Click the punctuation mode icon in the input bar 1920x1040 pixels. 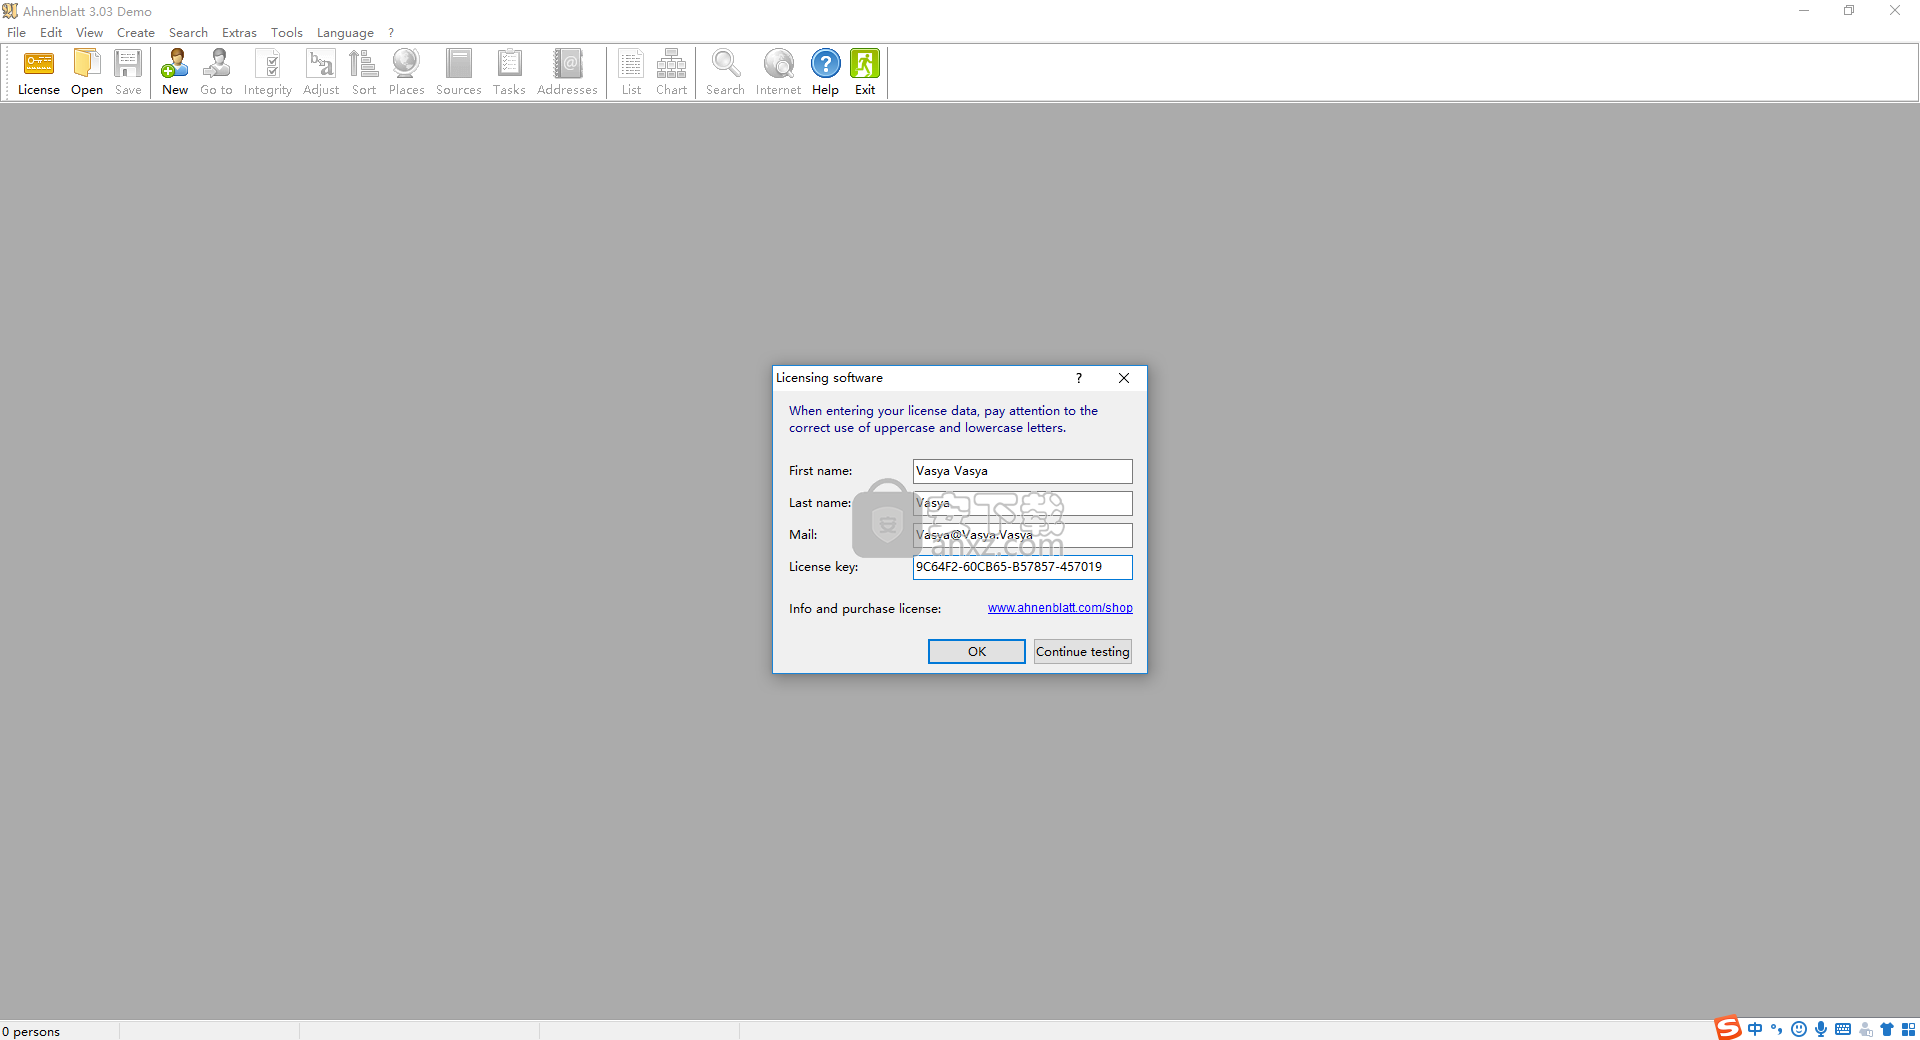pyautogui.click(x=1777, y=1029)
